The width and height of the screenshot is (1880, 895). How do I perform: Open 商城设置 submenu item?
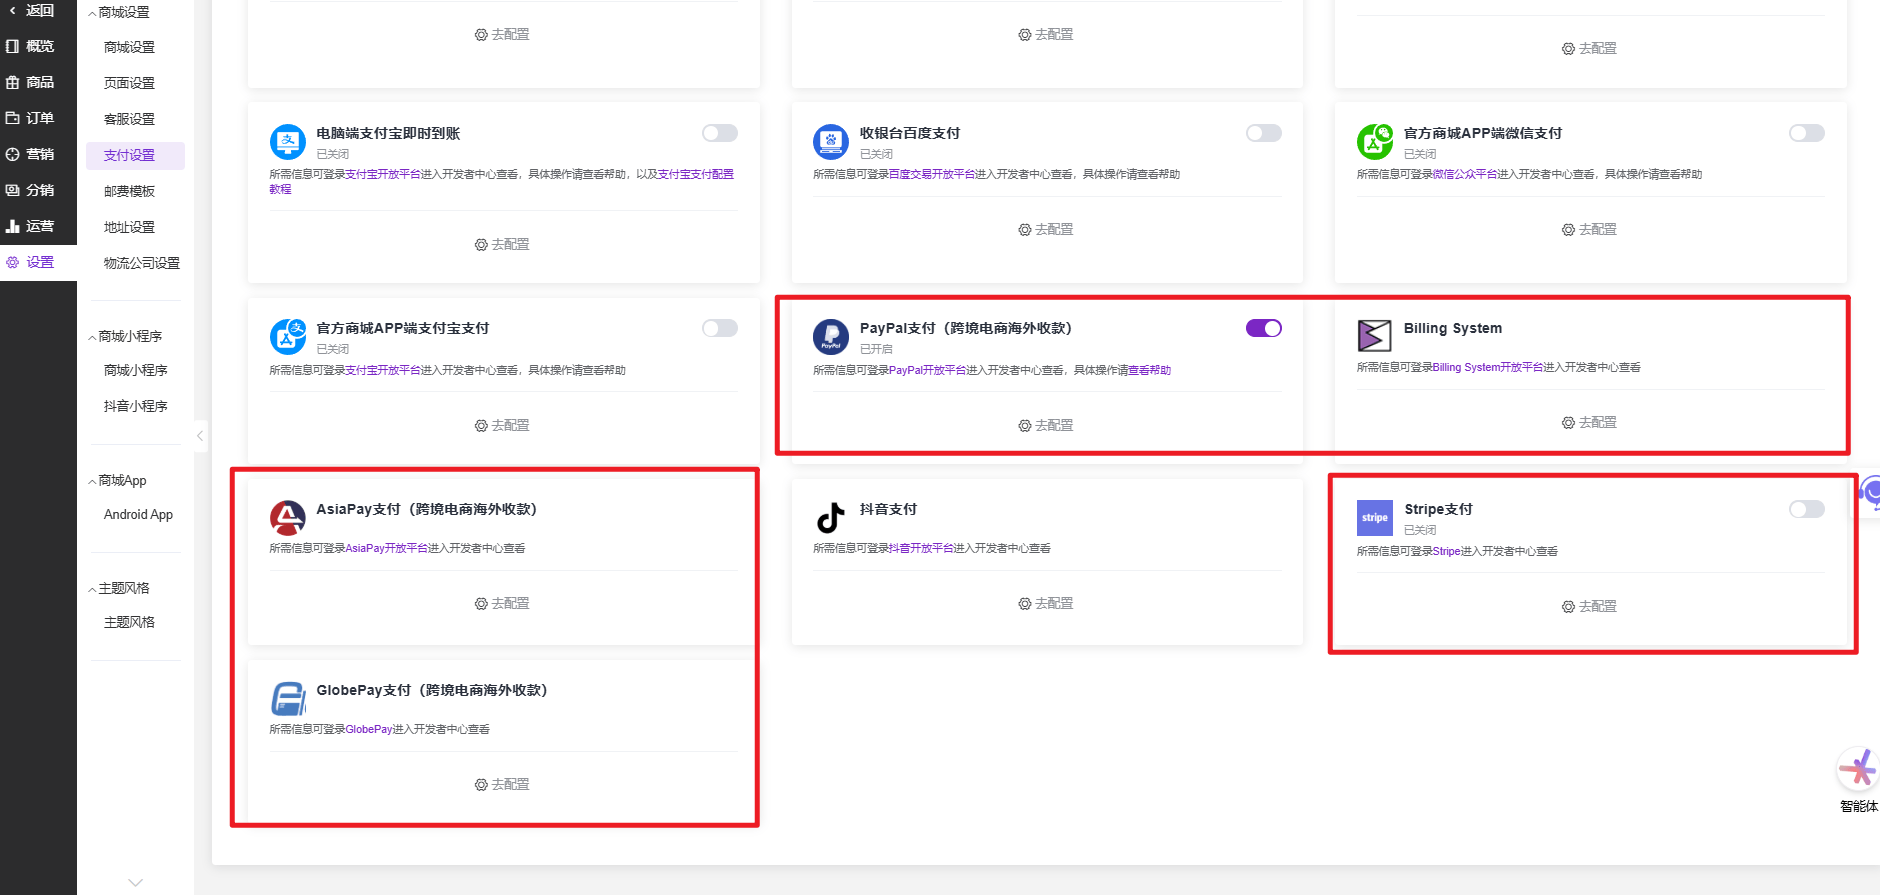point(129,47)
